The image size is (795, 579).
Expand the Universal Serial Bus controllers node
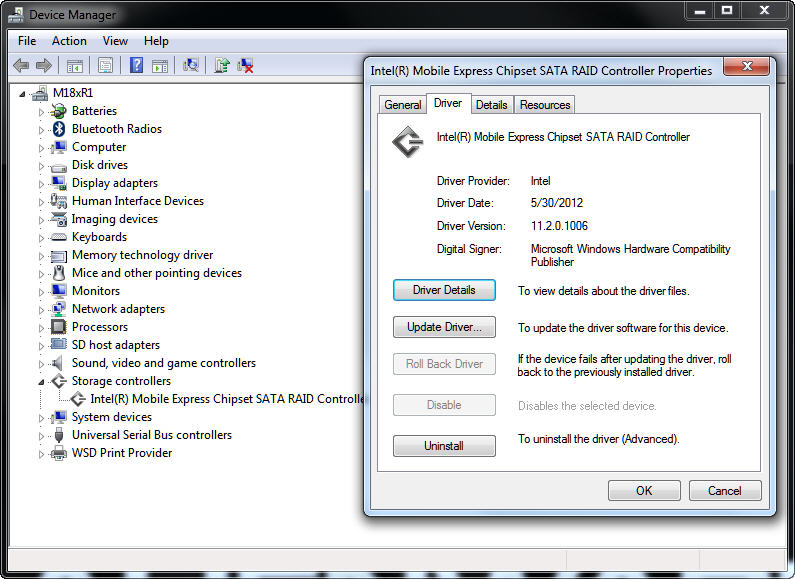tap(42, 436)
